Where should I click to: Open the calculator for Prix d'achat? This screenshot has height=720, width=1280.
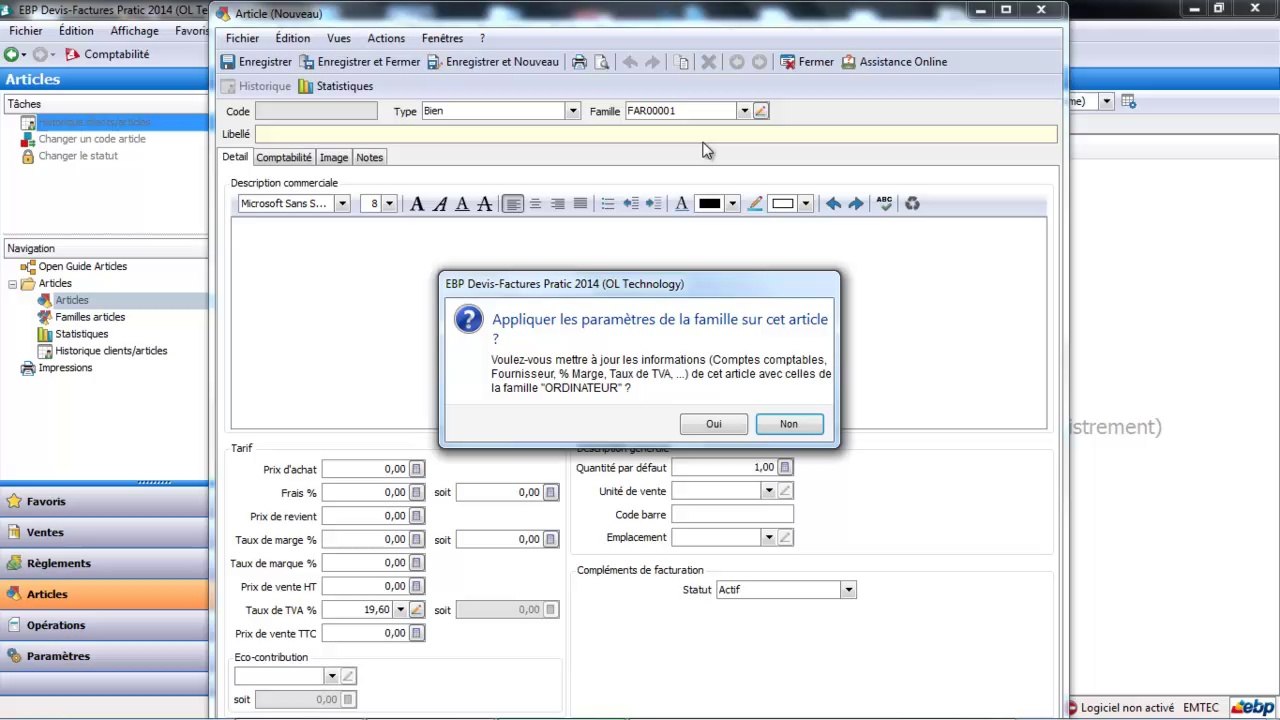[x=417, y=469]
